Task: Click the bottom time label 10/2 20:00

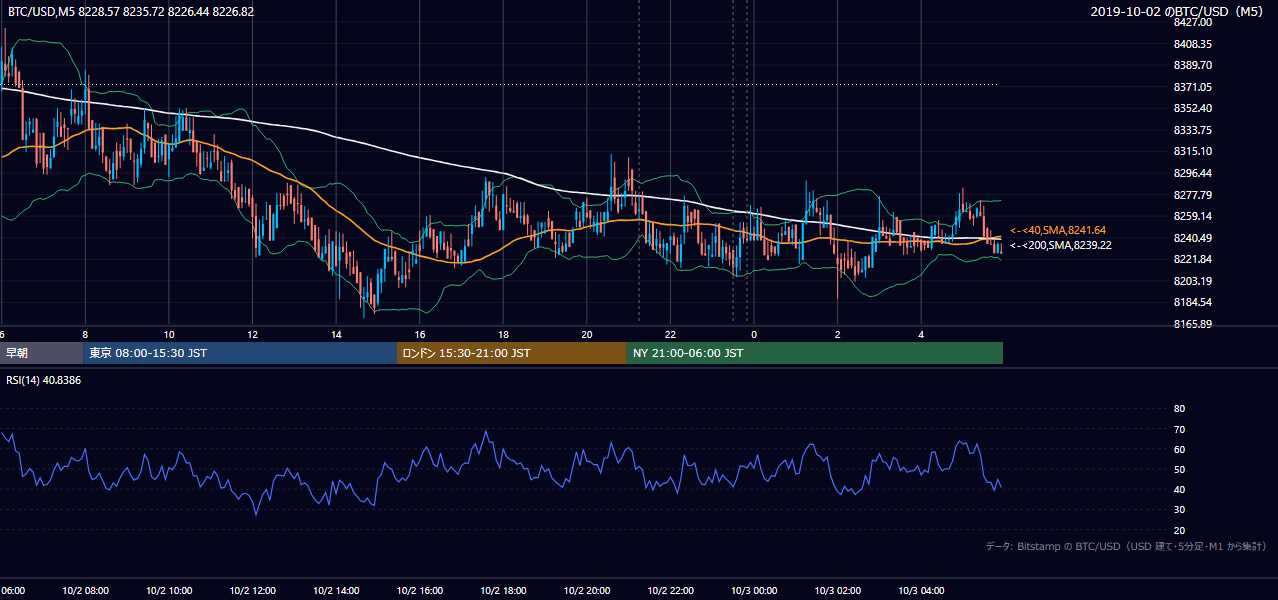Action: (587, 591)
